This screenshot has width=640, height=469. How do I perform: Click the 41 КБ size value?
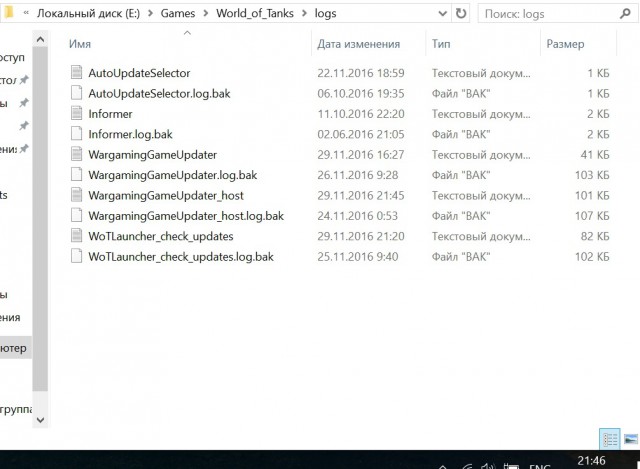(595, 155)
